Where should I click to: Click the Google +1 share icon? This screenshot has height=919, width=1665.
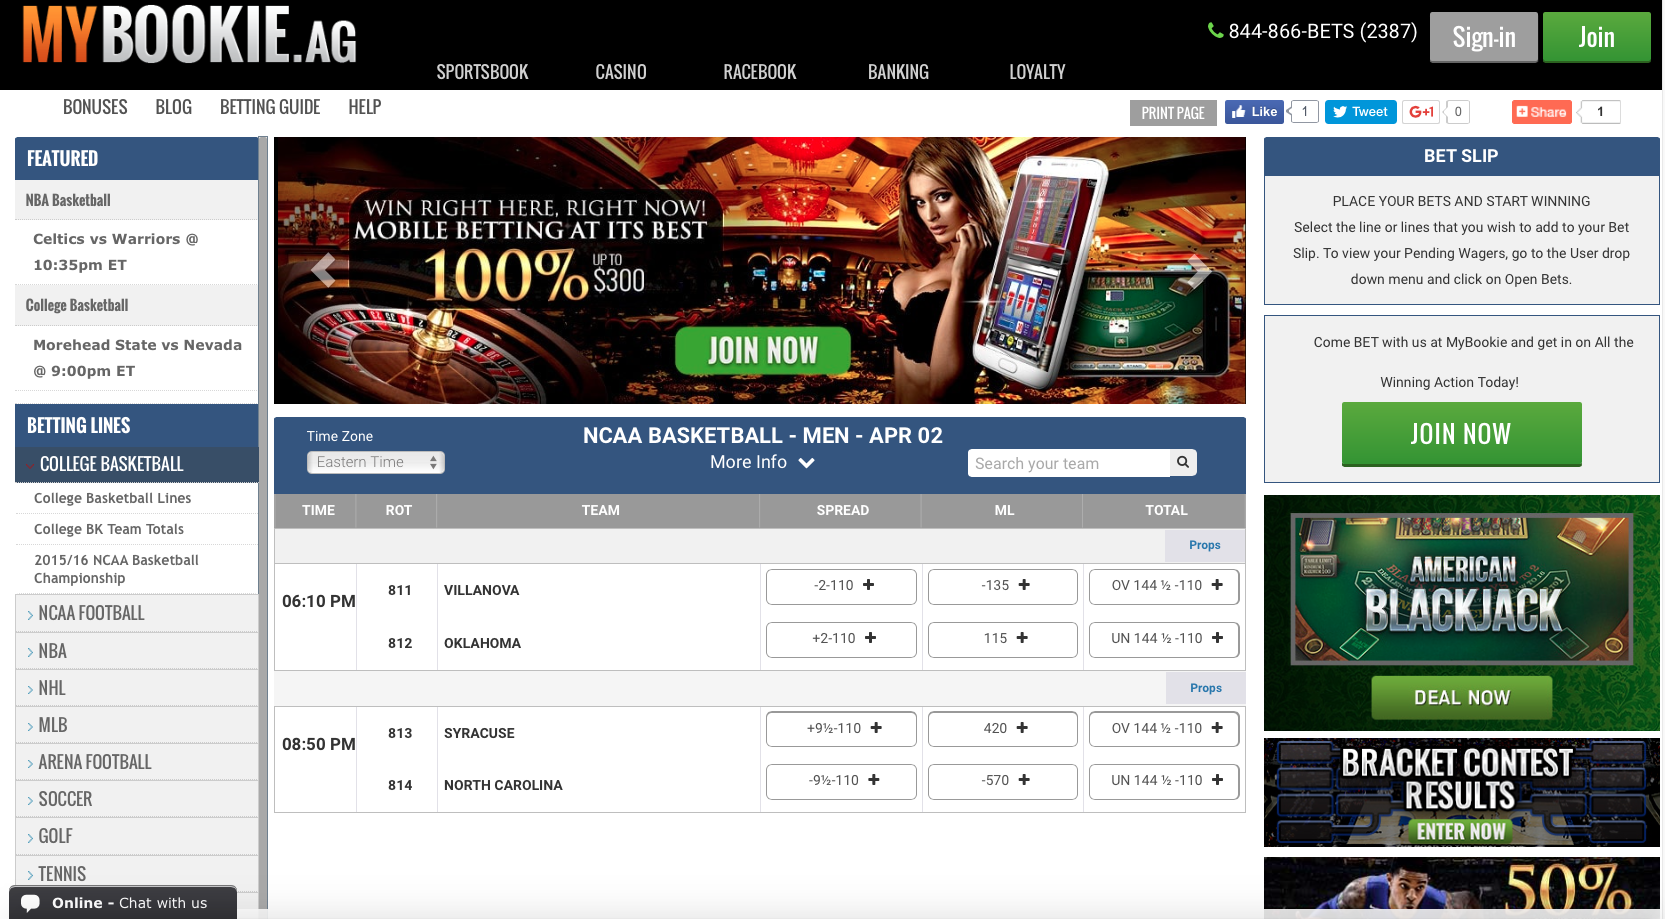pyautogui.click(x=1421, y=112)
